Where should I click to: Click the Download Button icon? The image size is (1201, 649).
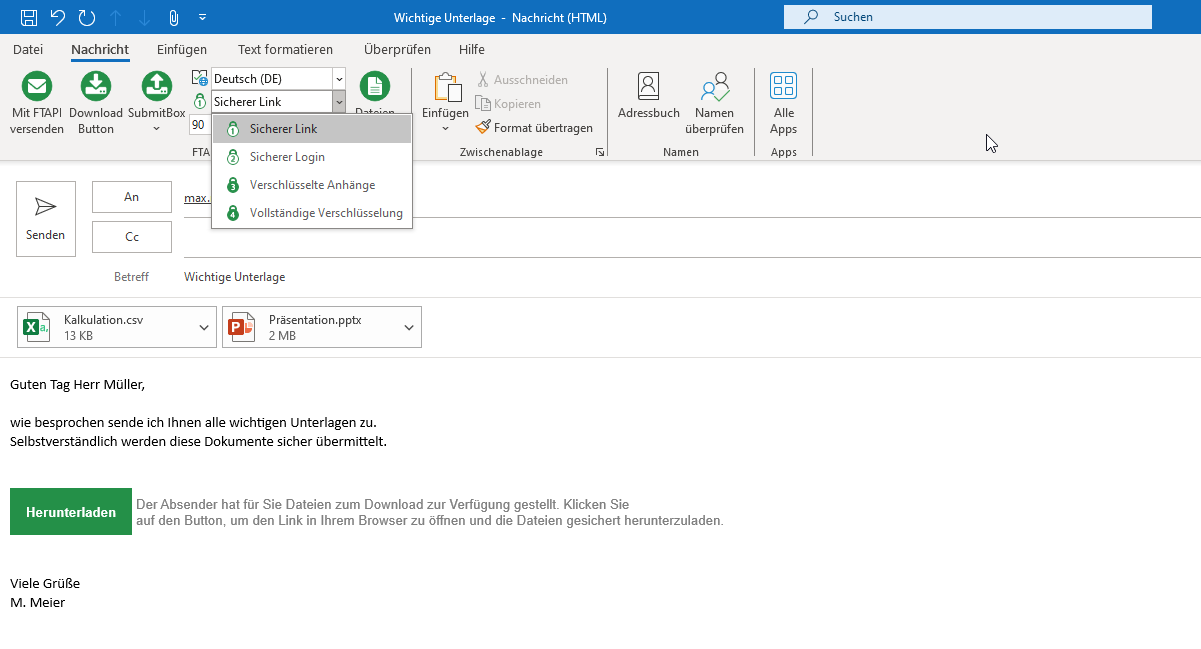click(x=95, y=89)
